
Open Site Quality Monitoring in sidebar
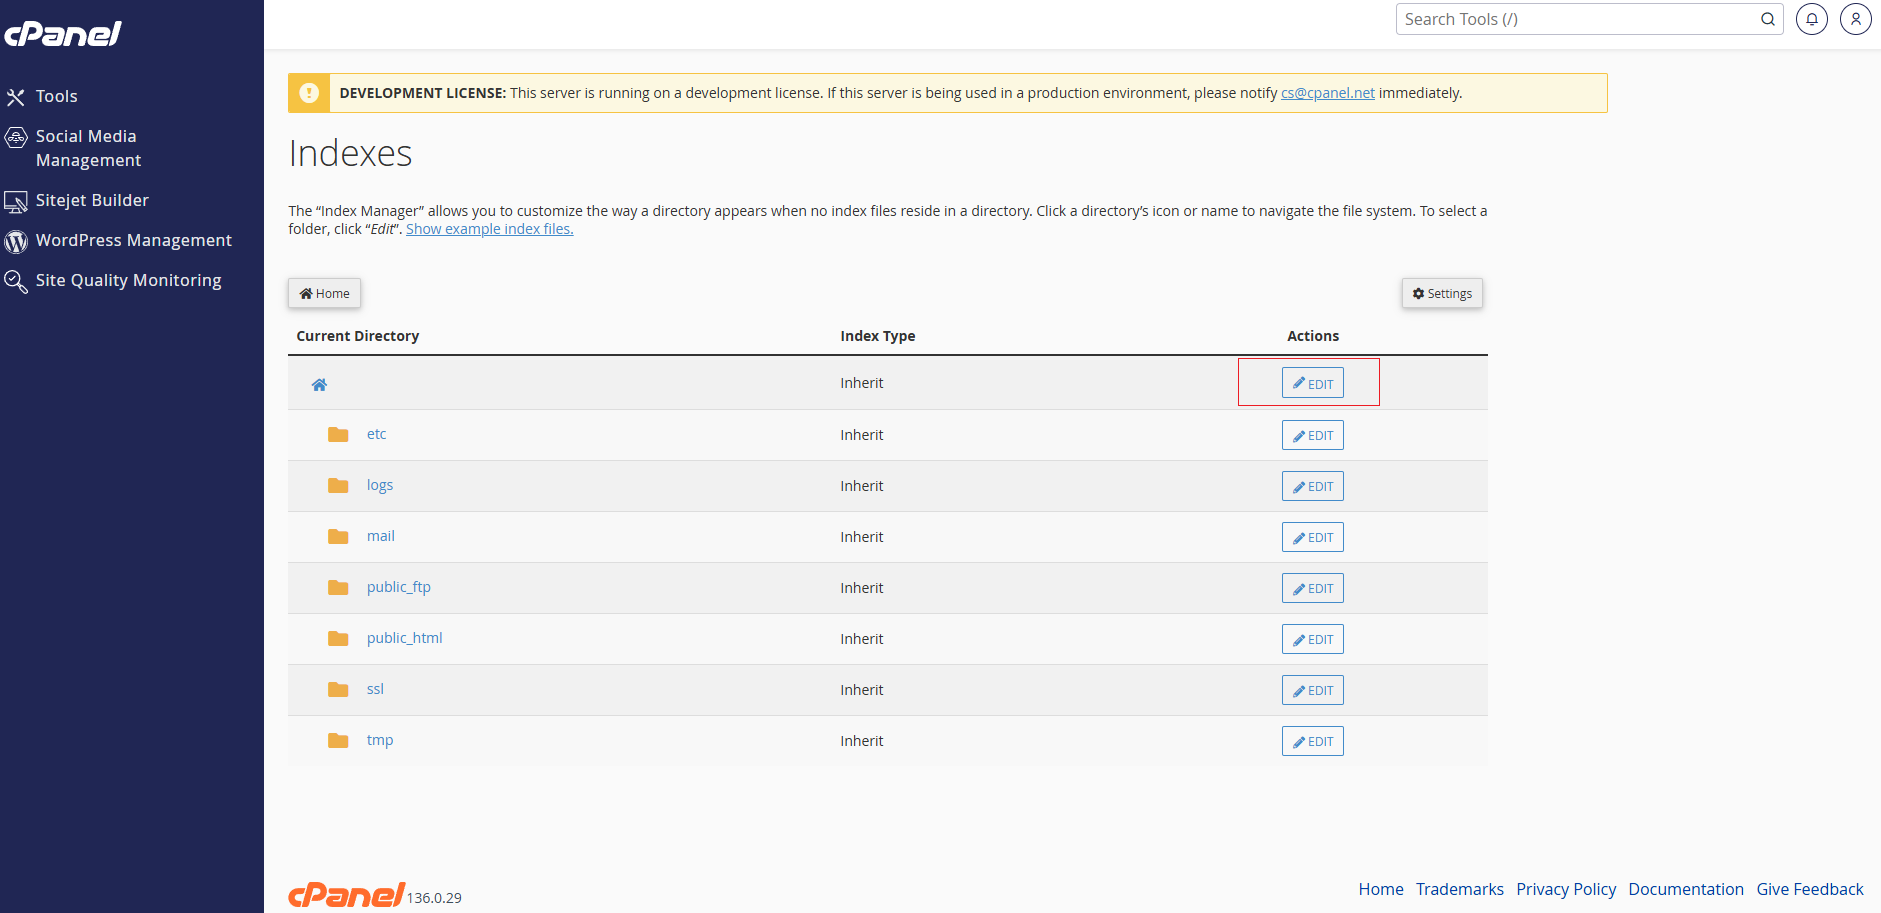point(128,280)
